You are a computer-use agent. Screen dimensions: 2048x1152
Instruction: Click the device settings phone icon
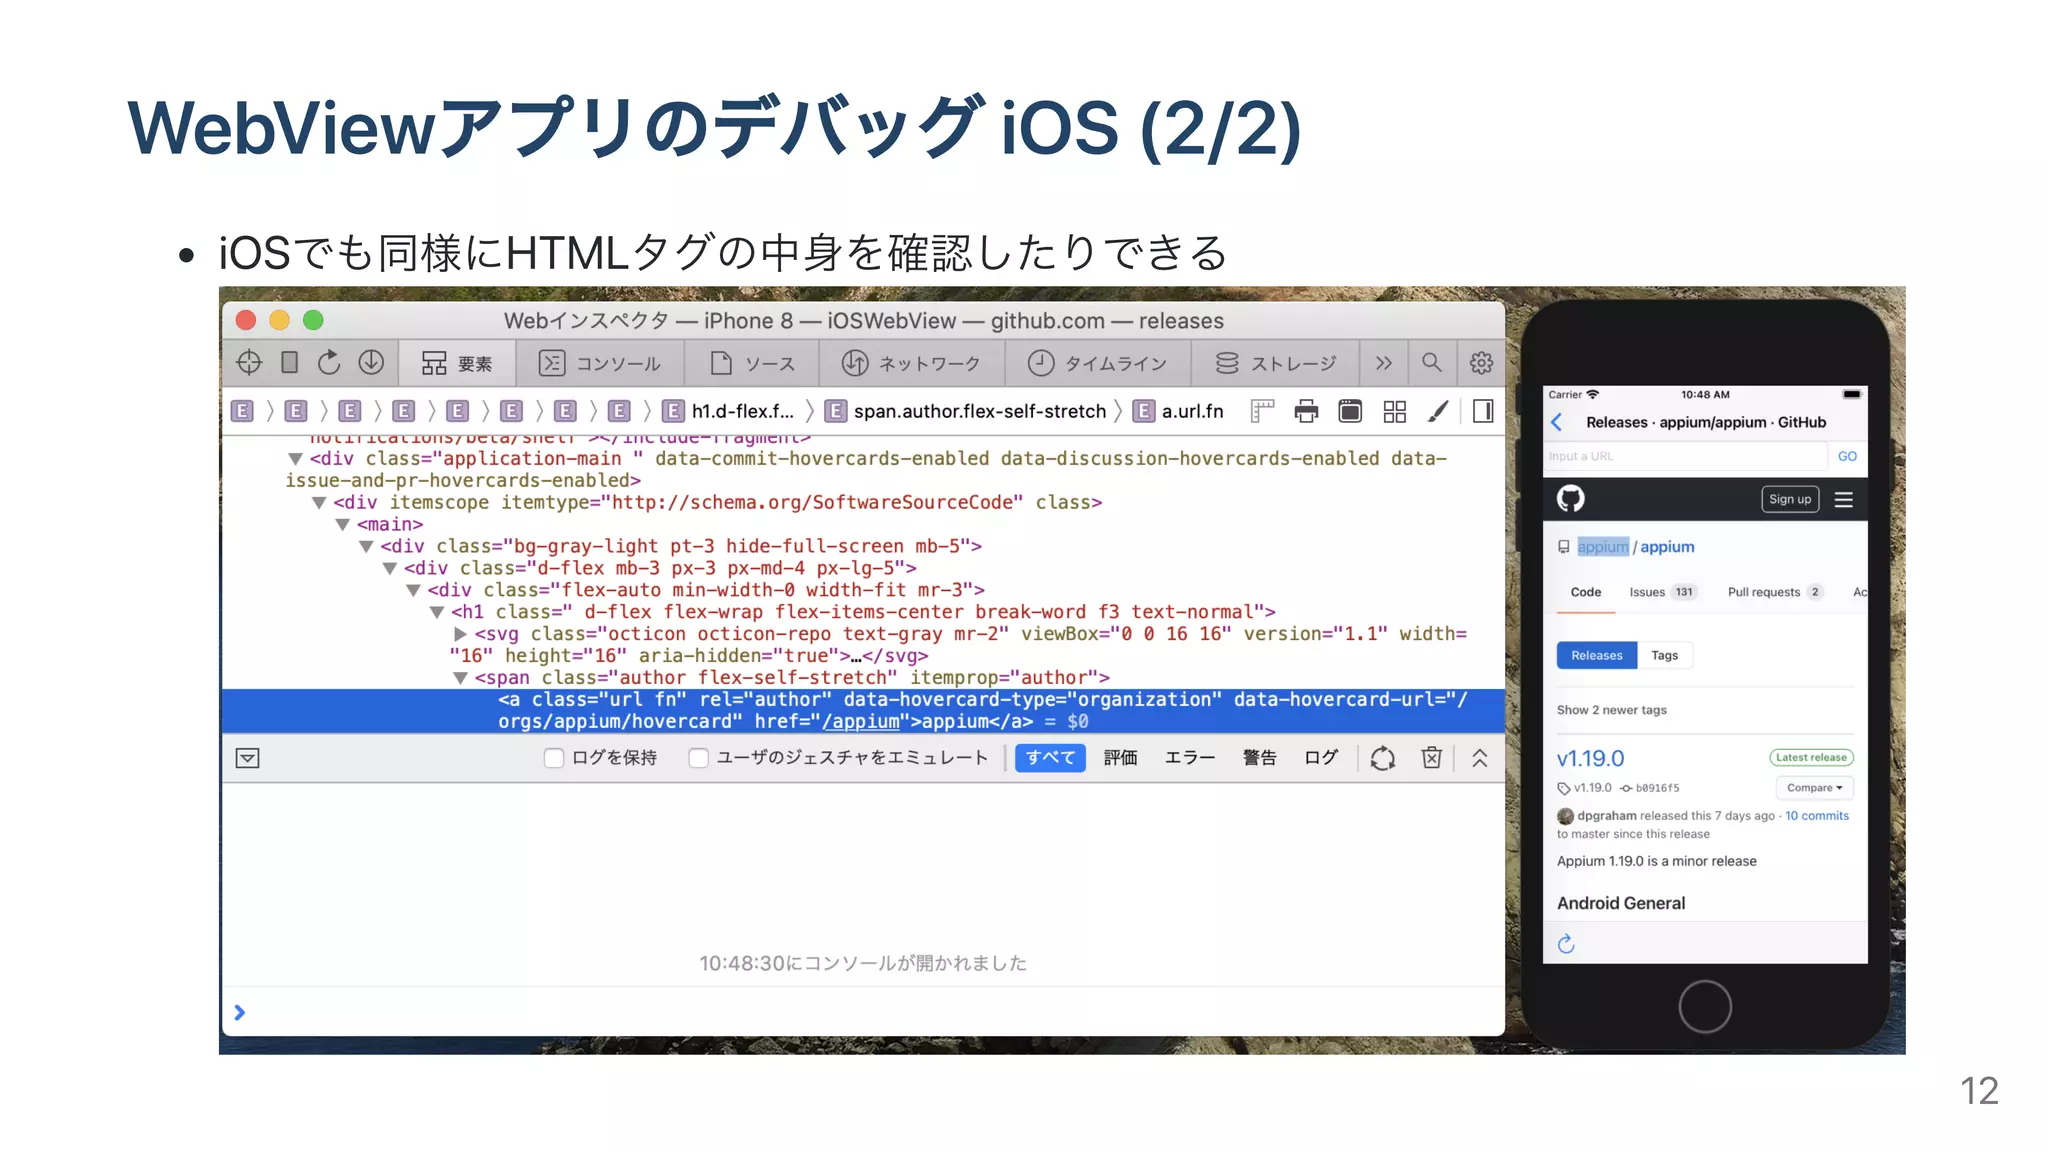pyautogui.click(x=289, y=362)
